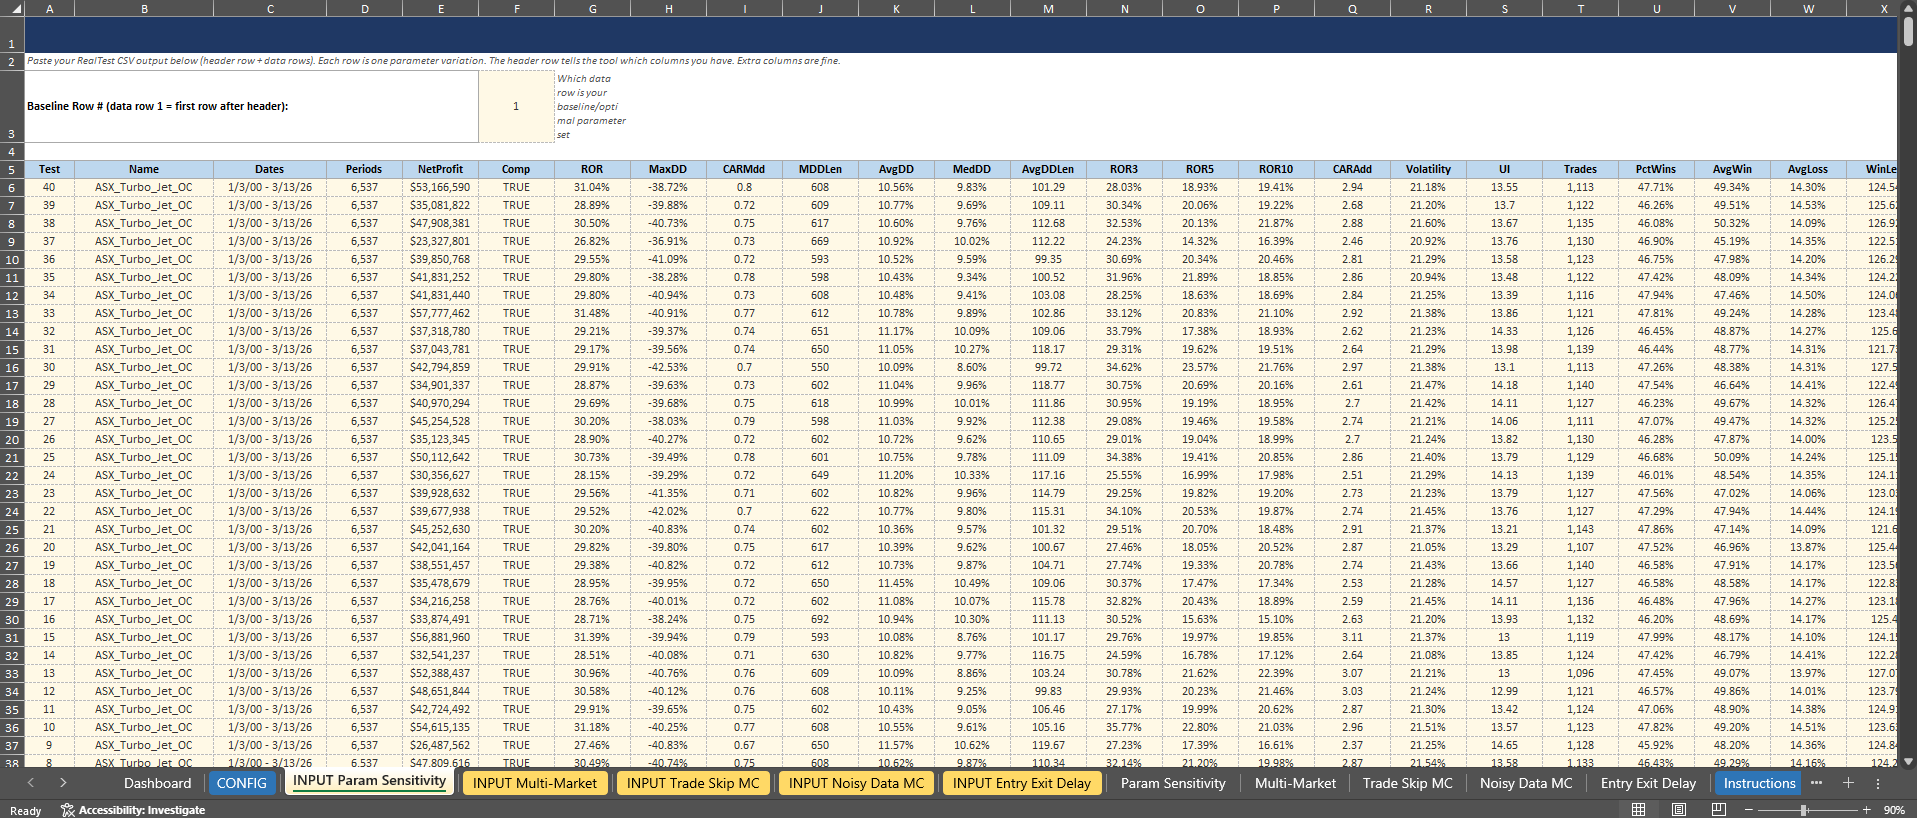The height and width of the screenshot is (818, 1917).
Task: Show more hidden sheet tabs ellipsis
Action: pyautogui.click(x=1816, y=783)
